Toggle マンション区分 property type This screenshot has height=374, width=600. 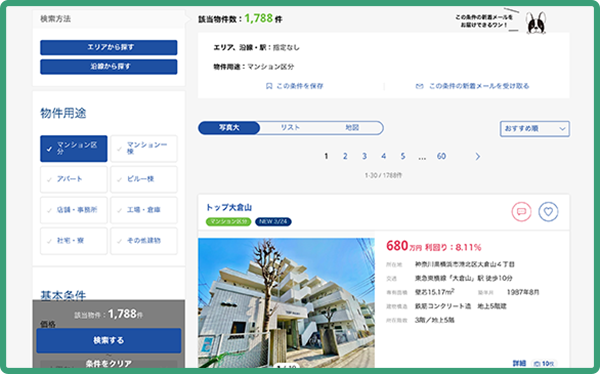click(73, 148)
